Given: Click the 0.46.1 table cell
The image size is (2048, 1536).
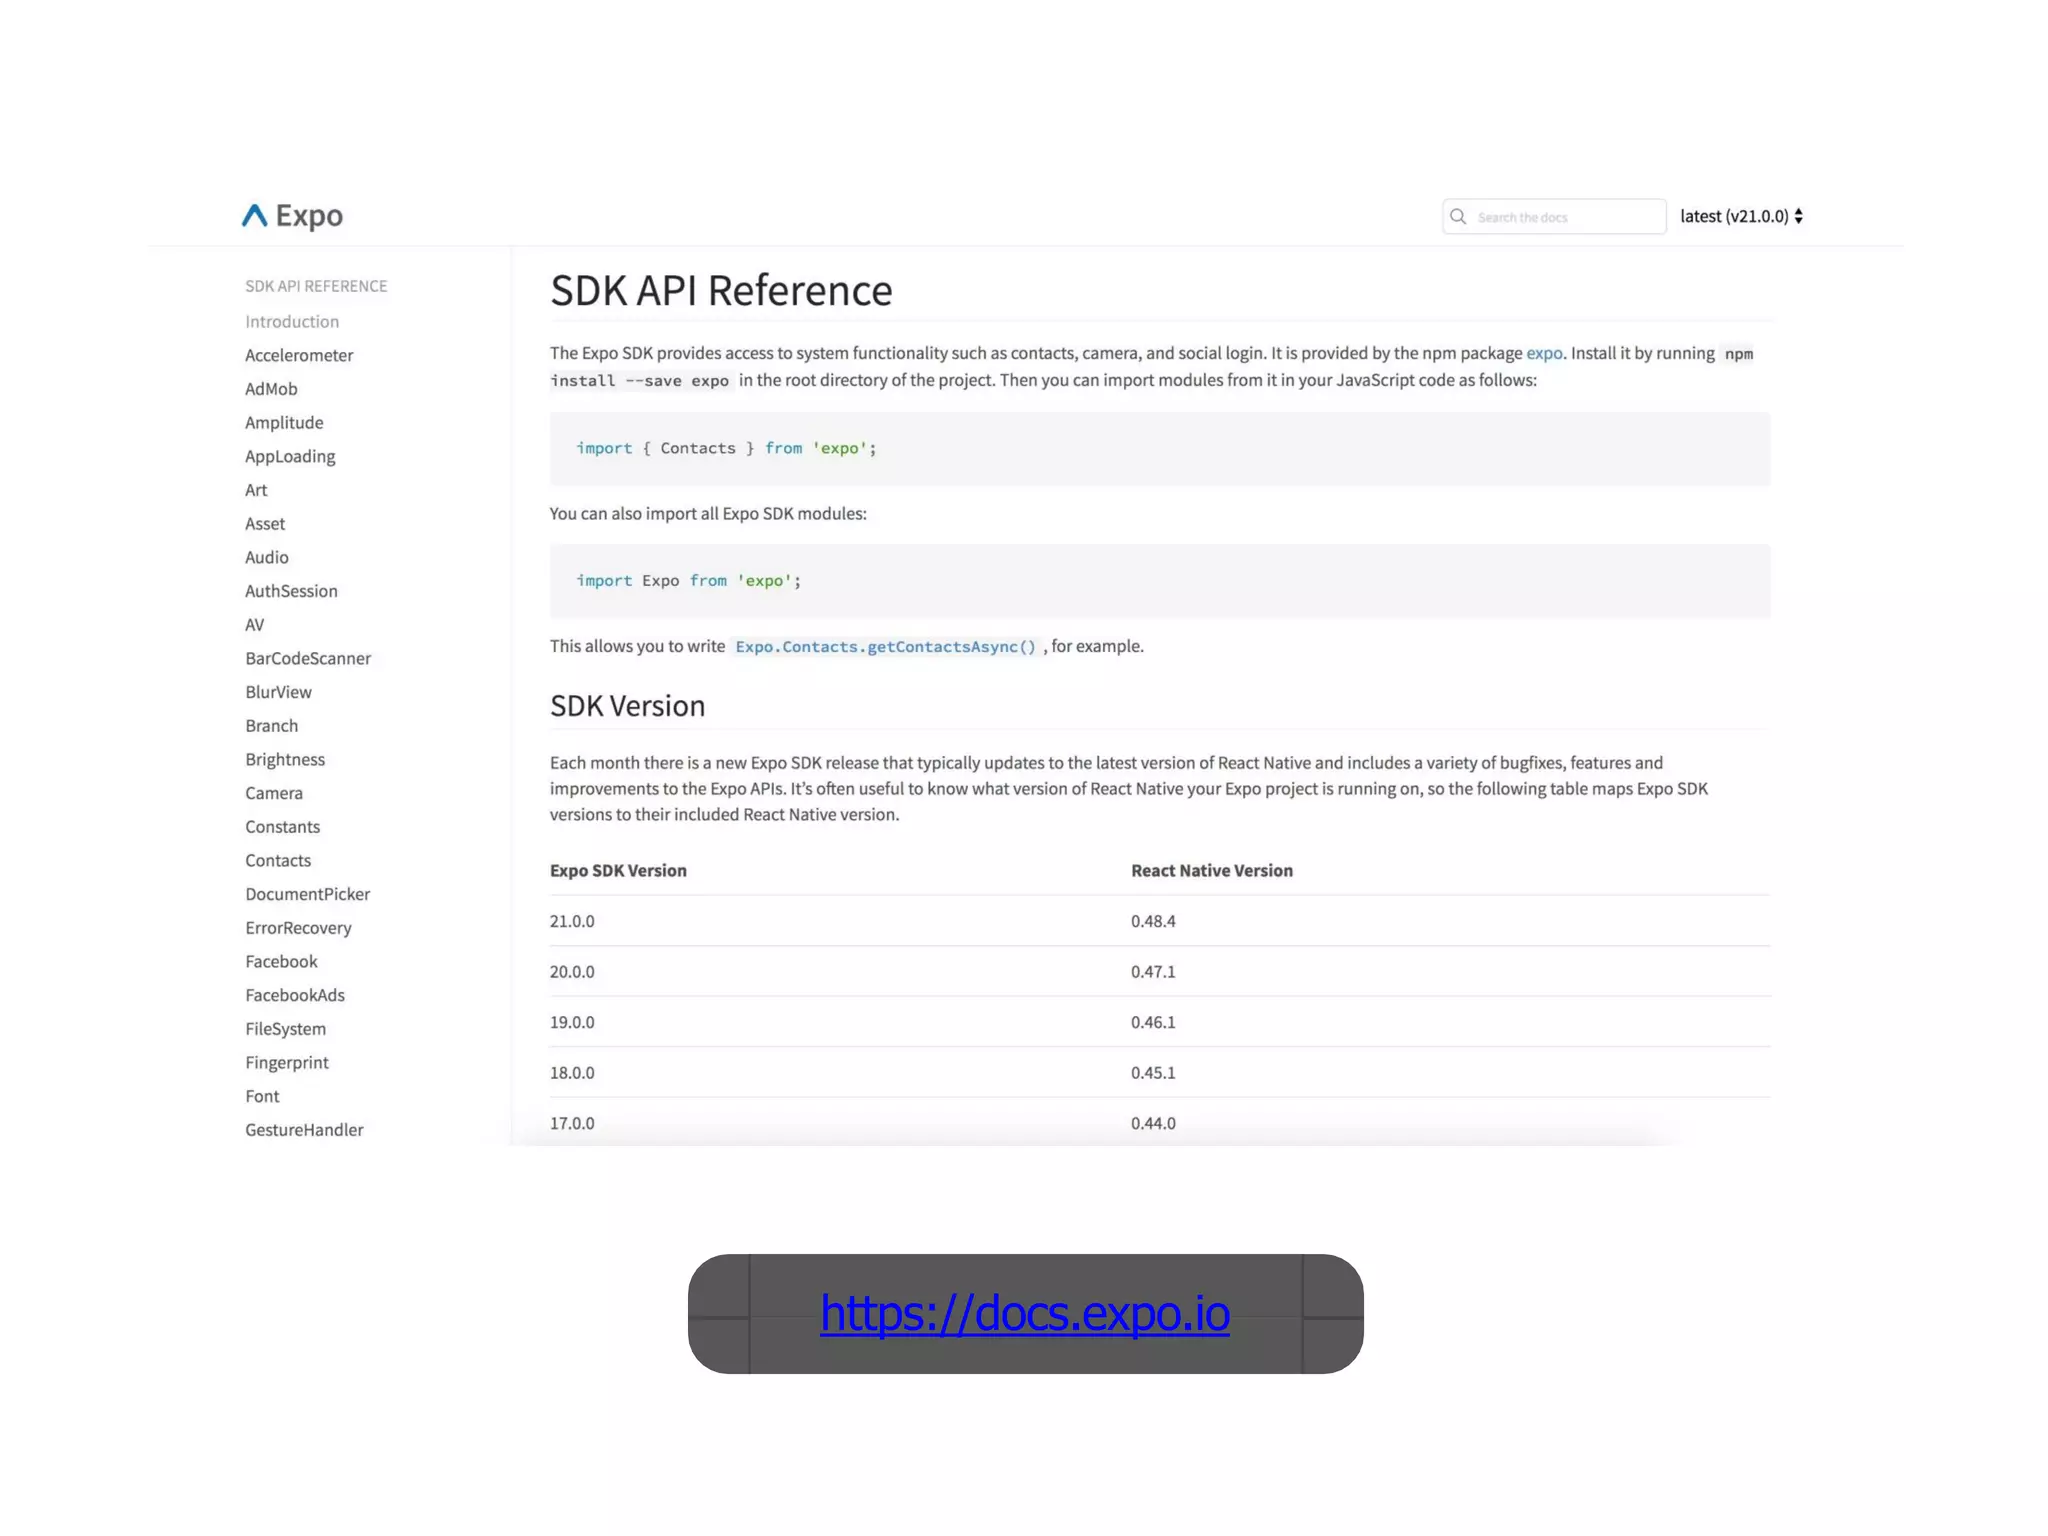Looking at the screenshot, I should (x=1153, y=1022).
